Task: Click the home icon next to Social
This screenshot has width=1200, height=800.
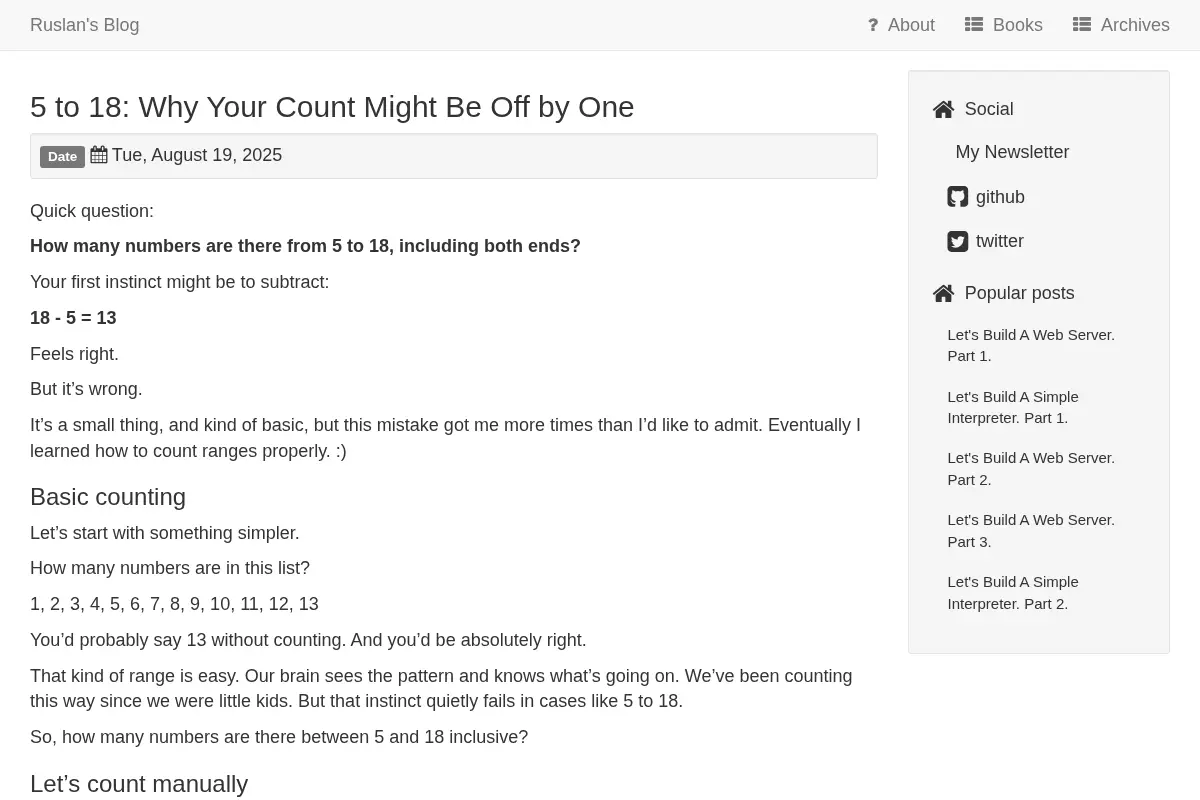Action: click(943, 110)
